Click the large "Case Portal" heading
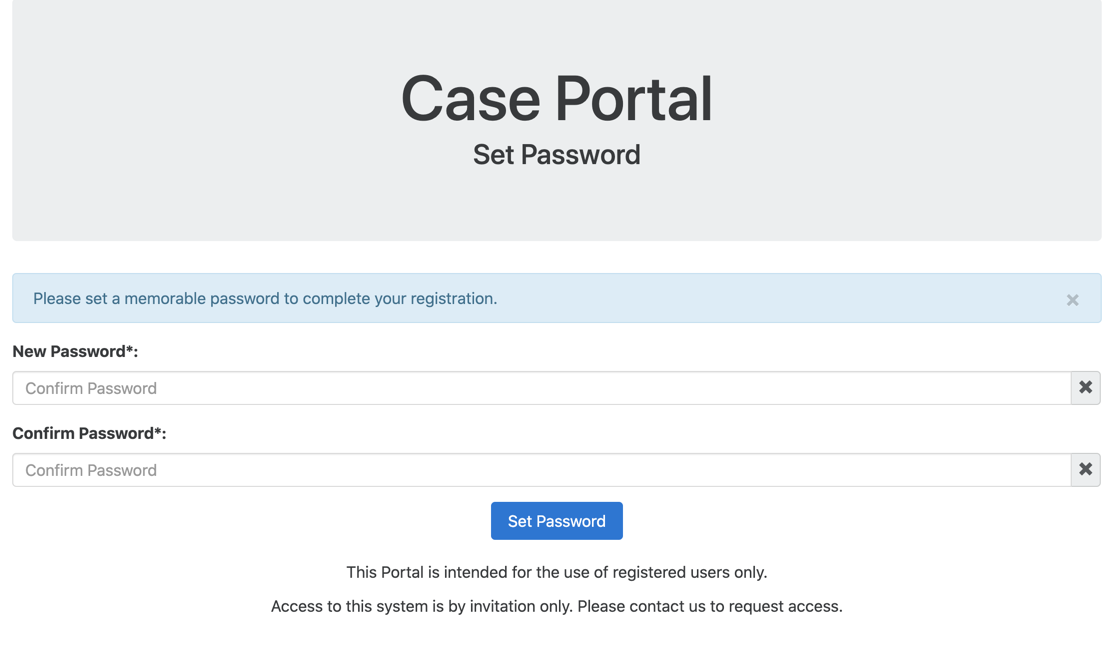Screen dimensions: 1114x647 (x=556, y=99)
